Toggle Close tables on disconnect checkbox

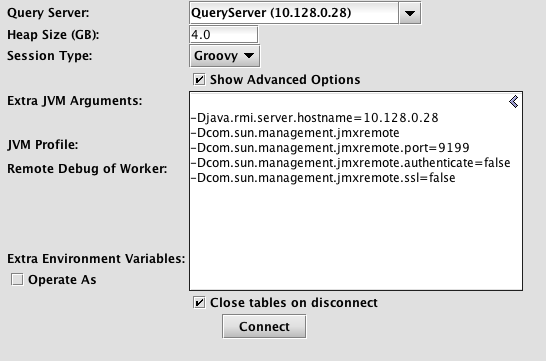[x=199, y=303]
